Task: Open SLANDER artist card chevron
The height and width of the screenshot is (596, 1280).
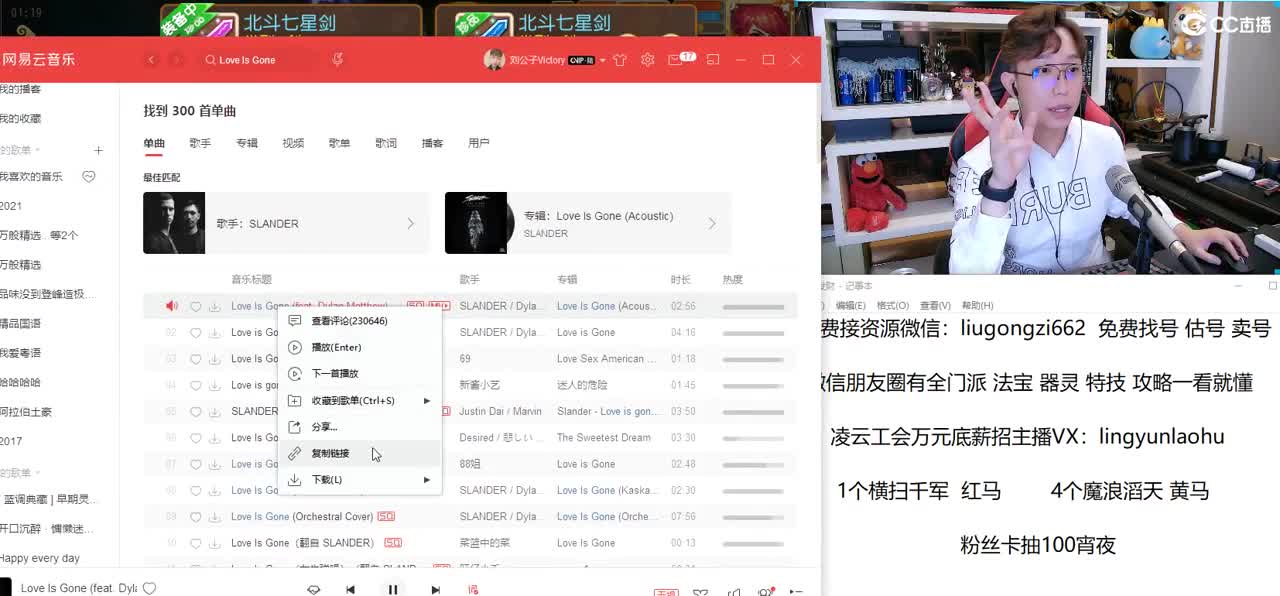Action: pos(410,223)
